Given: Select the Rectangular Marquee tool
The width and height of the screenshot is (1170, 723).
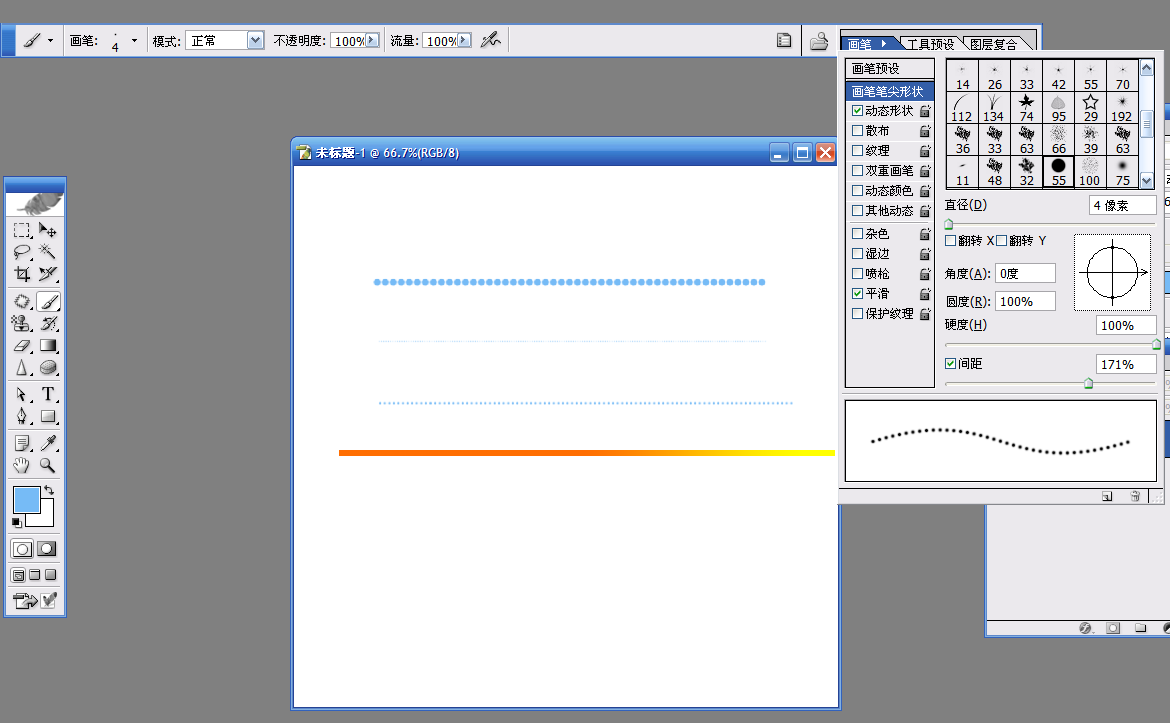Looking at the screenshot, I should pos(22,230).
